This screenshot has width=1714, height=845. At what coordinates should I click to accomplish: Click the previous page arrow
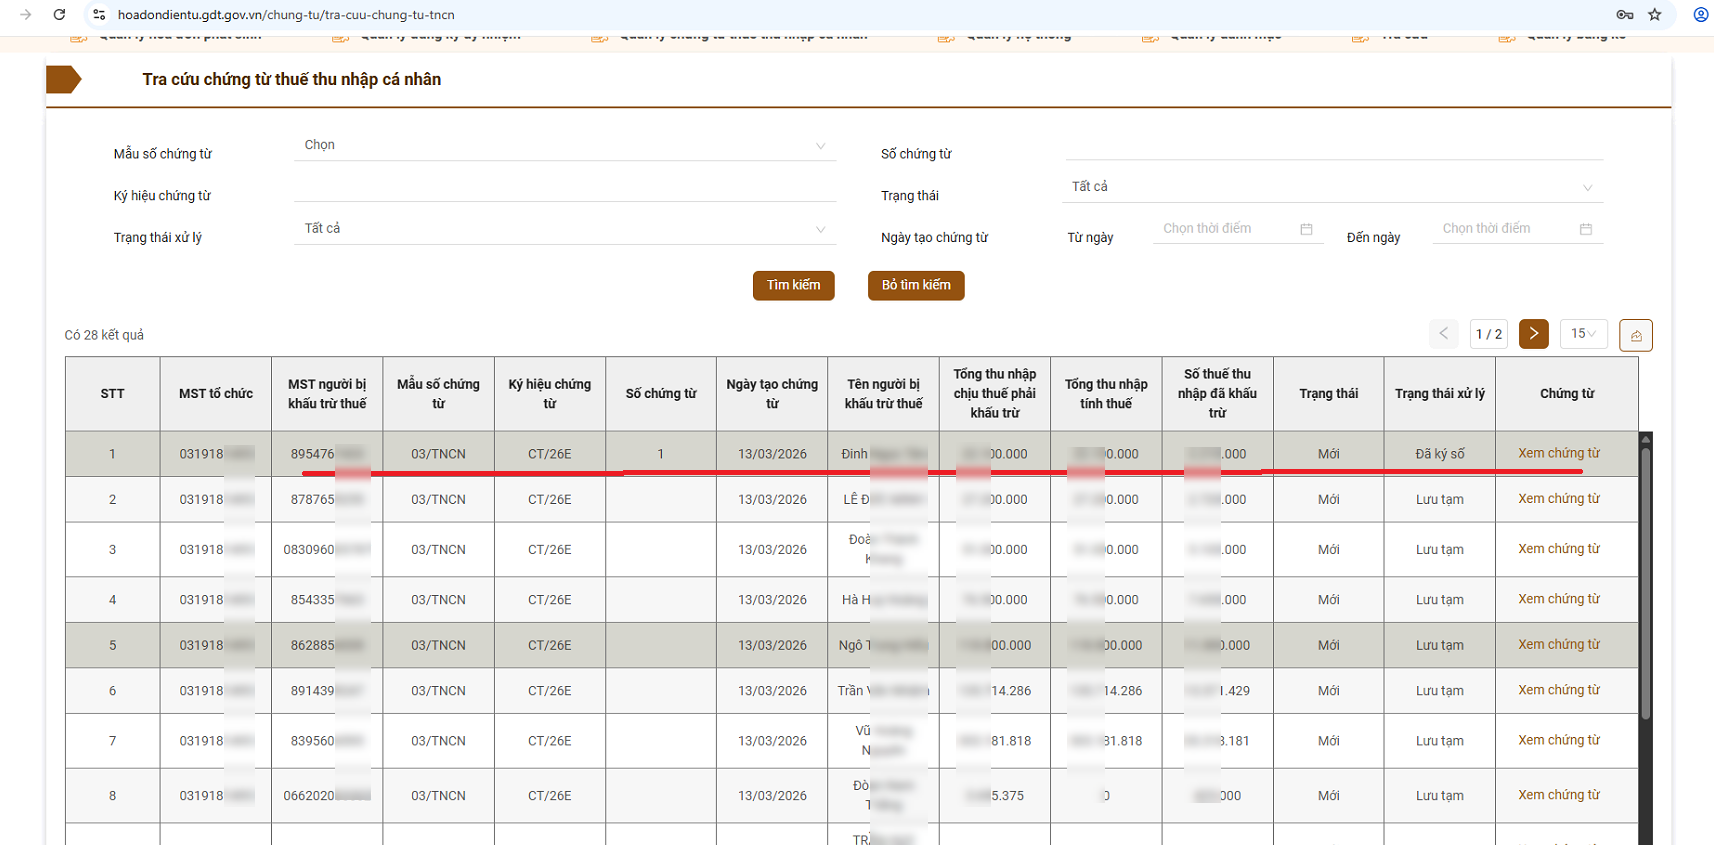(x=1443, y=334)
